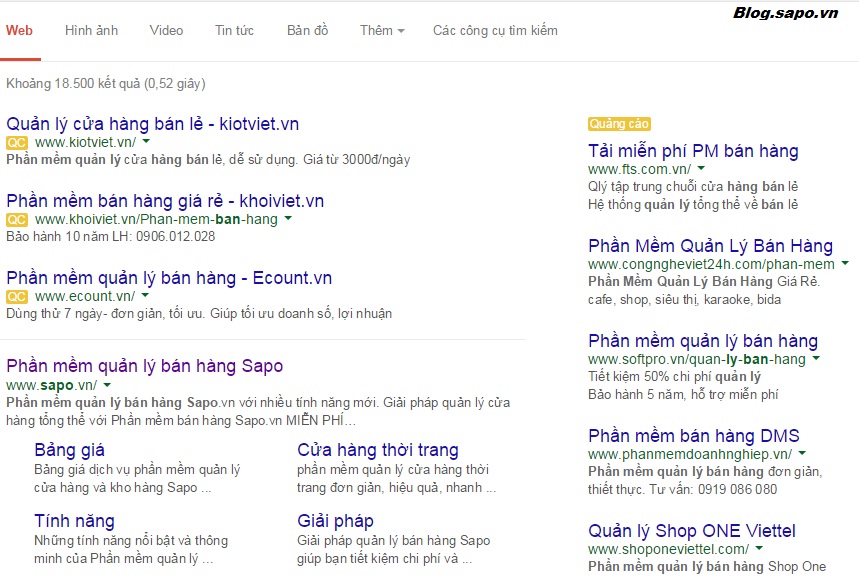Open Phần mềm bán hàng giá rẻ khoiviet.vn
Image resolution: width=859 pixels, height=576 pixels.
165,201
